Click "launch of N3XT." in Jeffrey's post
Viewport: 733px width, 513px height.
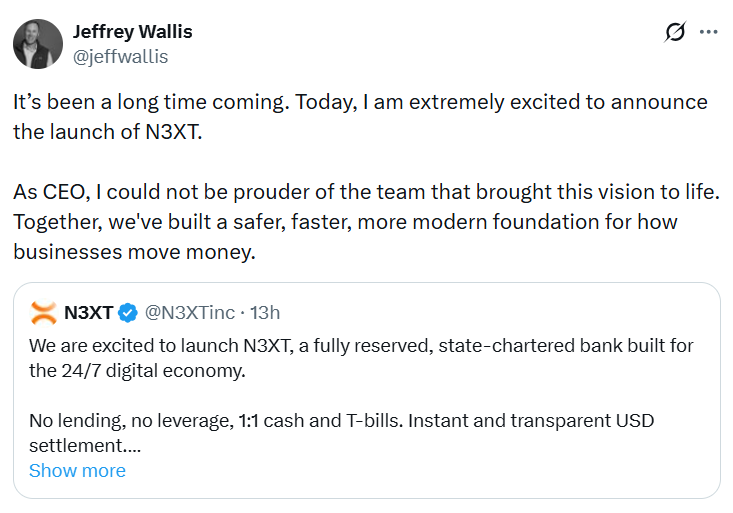click(x=108, y=132)
